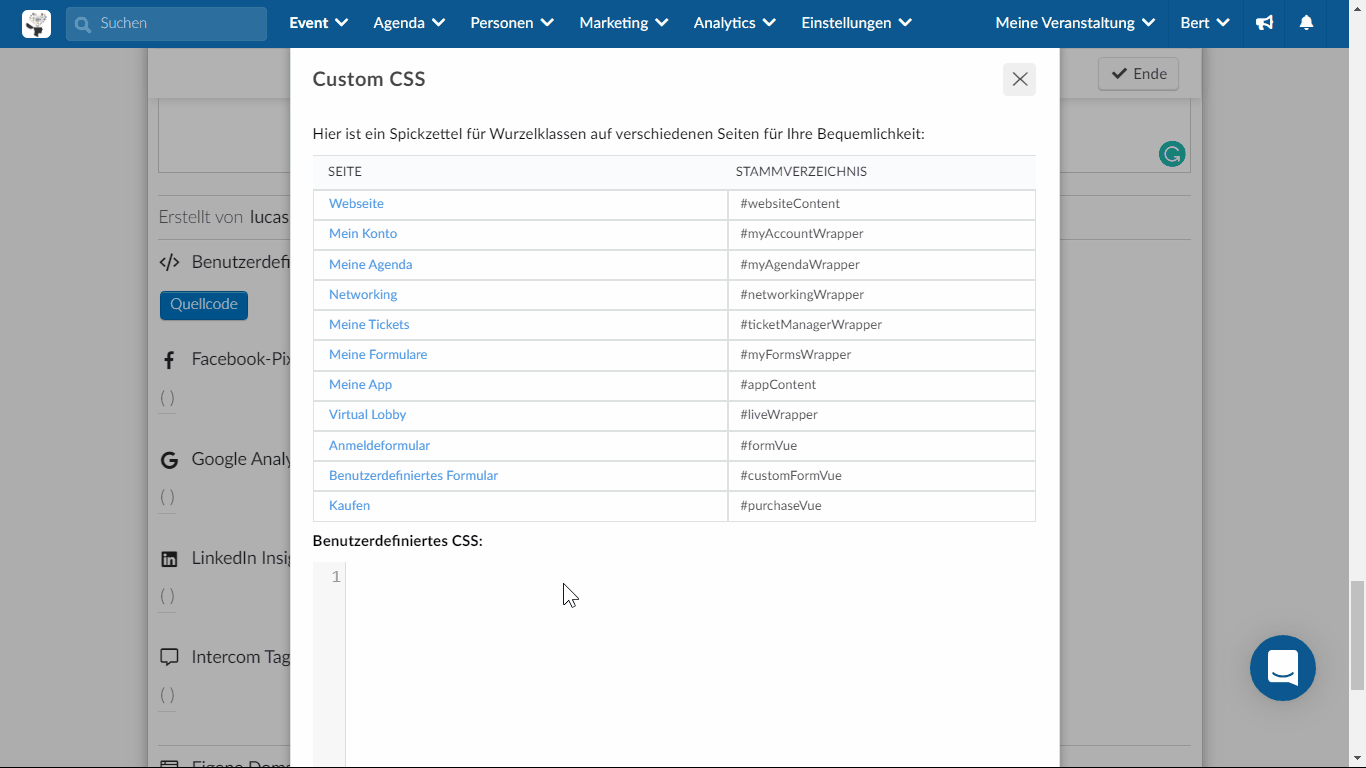Open the Kaufen link
1366x768 pixels.
349,506
